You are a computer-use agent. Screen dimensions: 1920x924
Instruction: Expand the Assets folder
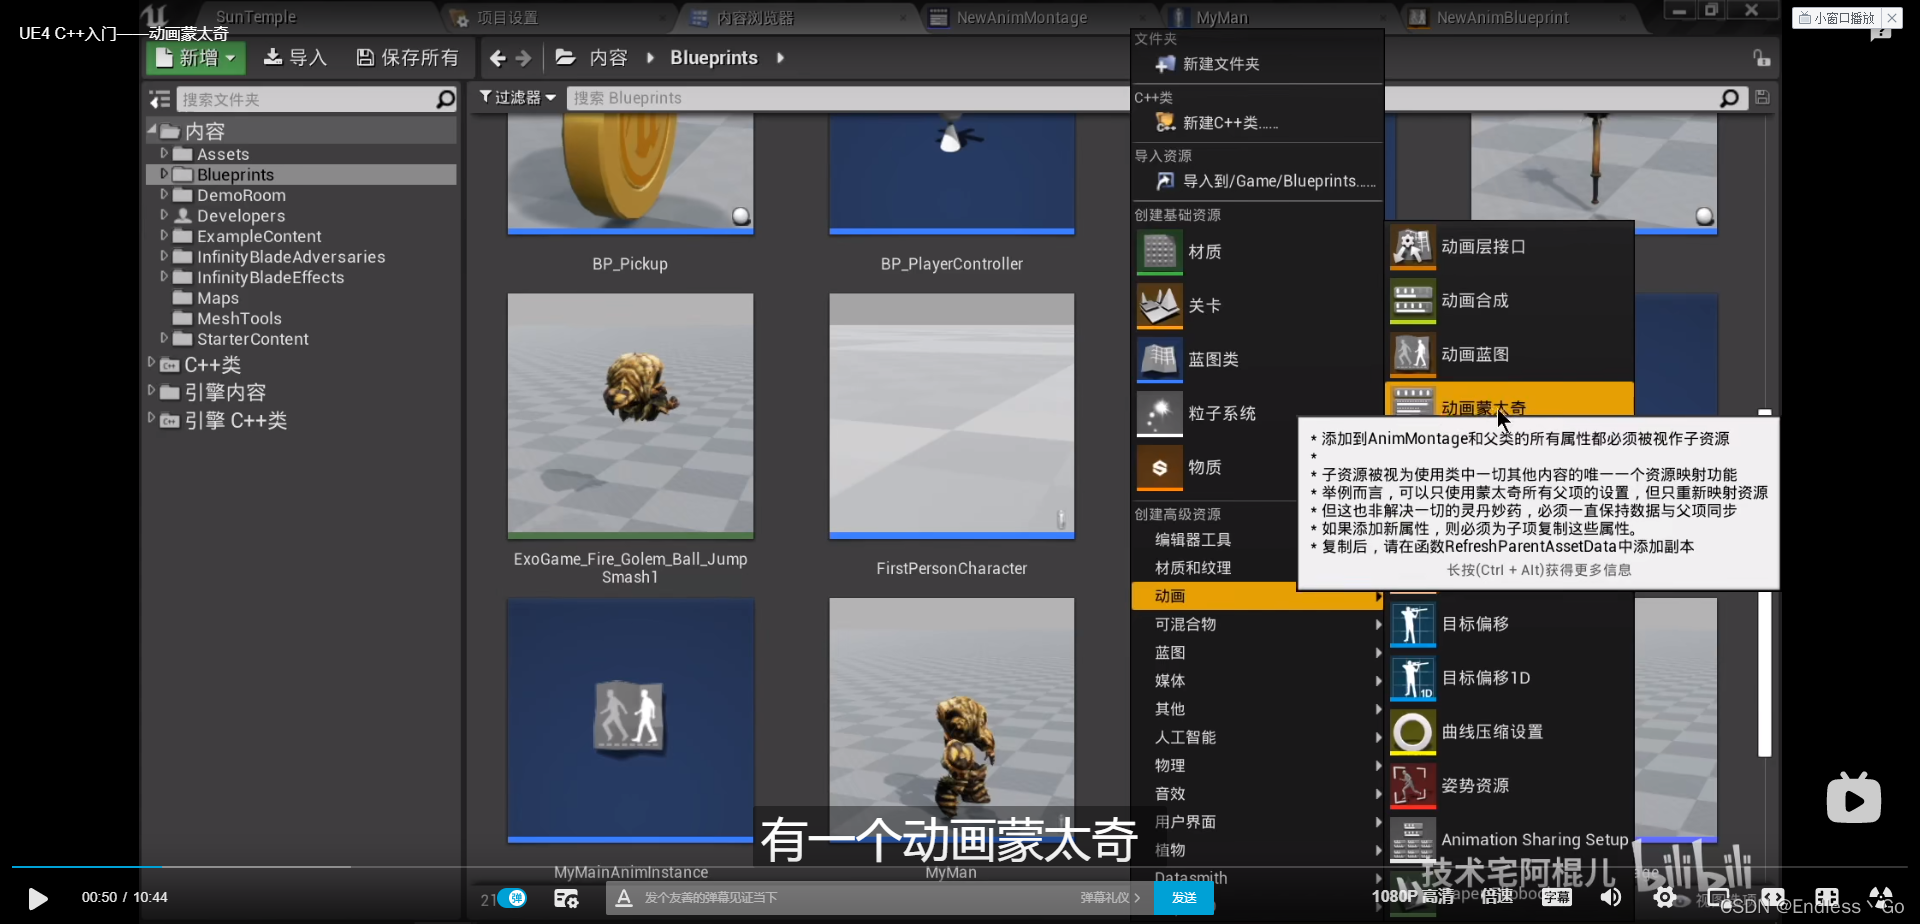pyautogui.click(x=164, y=154)
